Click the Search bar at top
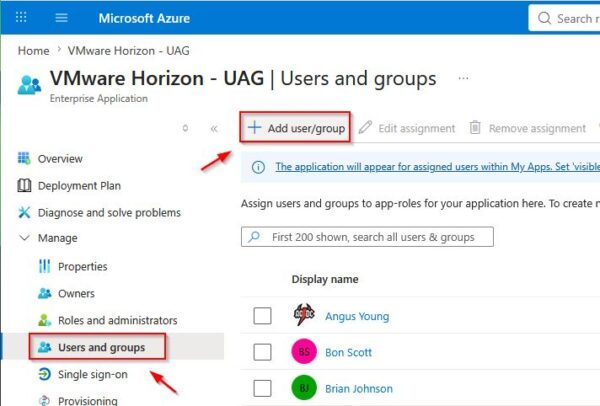Screen dimensions: 600x406 (564, 18)
